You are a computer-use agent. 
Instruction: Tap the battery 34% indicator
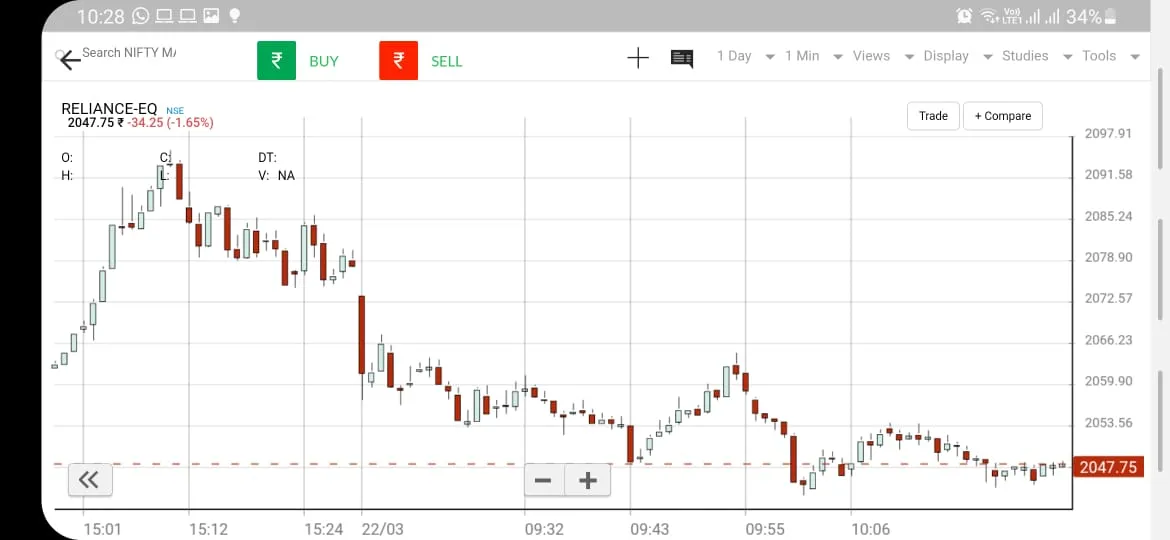(x=1092, y=16)
